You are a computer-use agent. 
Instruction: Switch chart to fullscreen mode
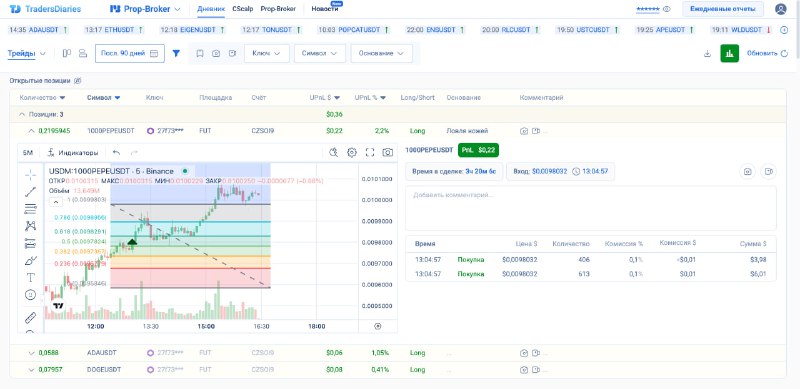[x=370, y=152]
